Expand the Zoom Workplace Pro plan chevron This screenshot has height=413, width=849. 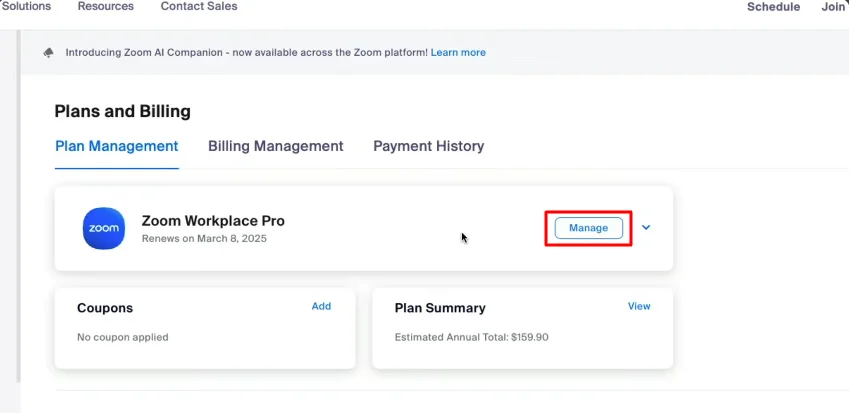646,227
